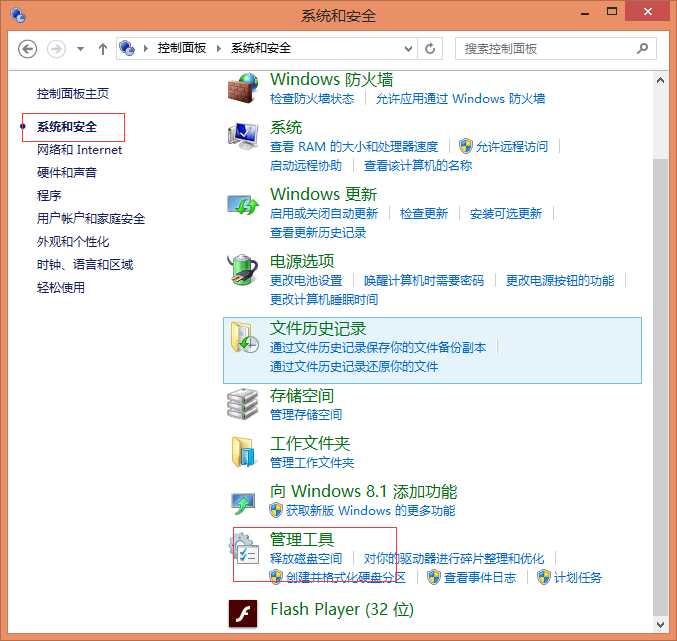Viewport: 677px width, 641px height.
Task: Go forward with the forward arrow button
Action: tap(56, 49)
